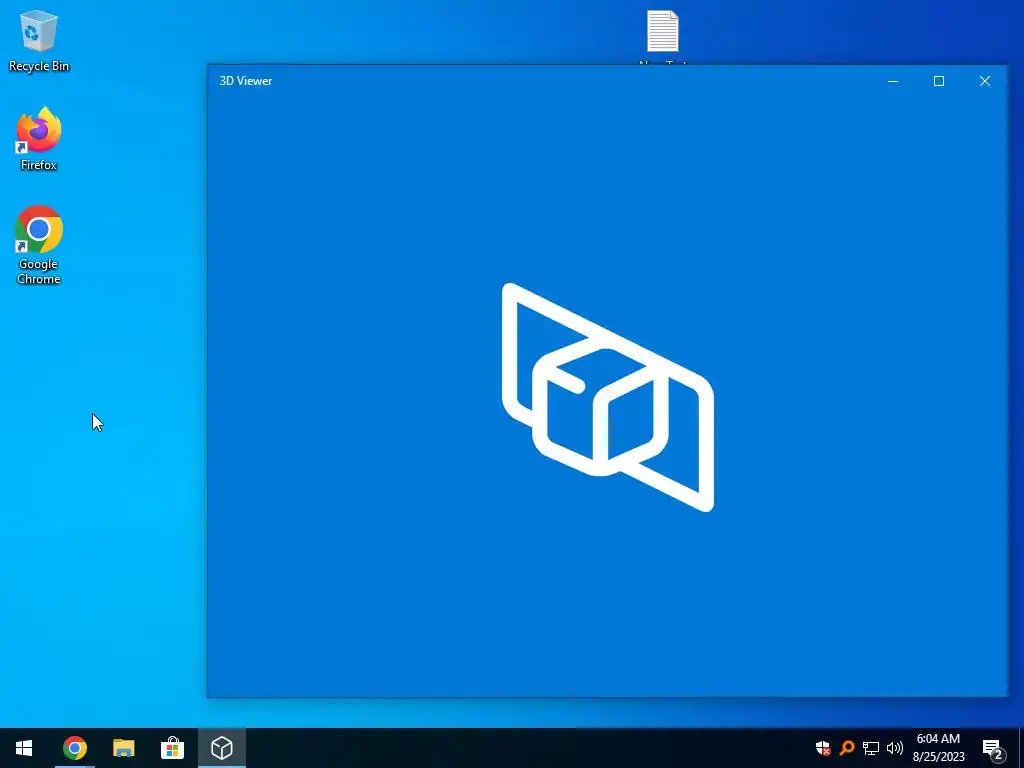Open Microsoft Store from the taskbar
Screen dimensions: 1024x768
click(172, 748)
